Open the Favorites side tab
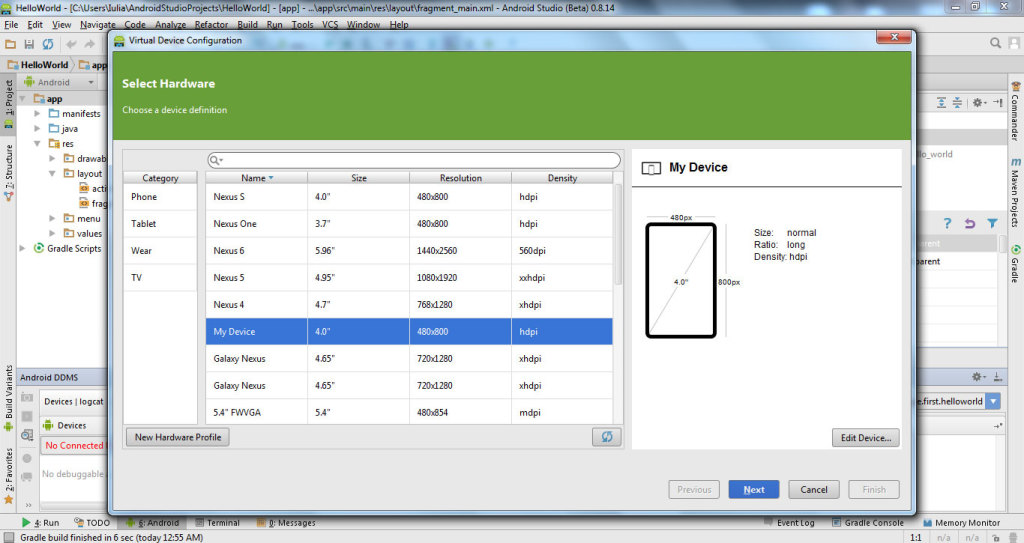1024x543 pixels. coord(8,475)
